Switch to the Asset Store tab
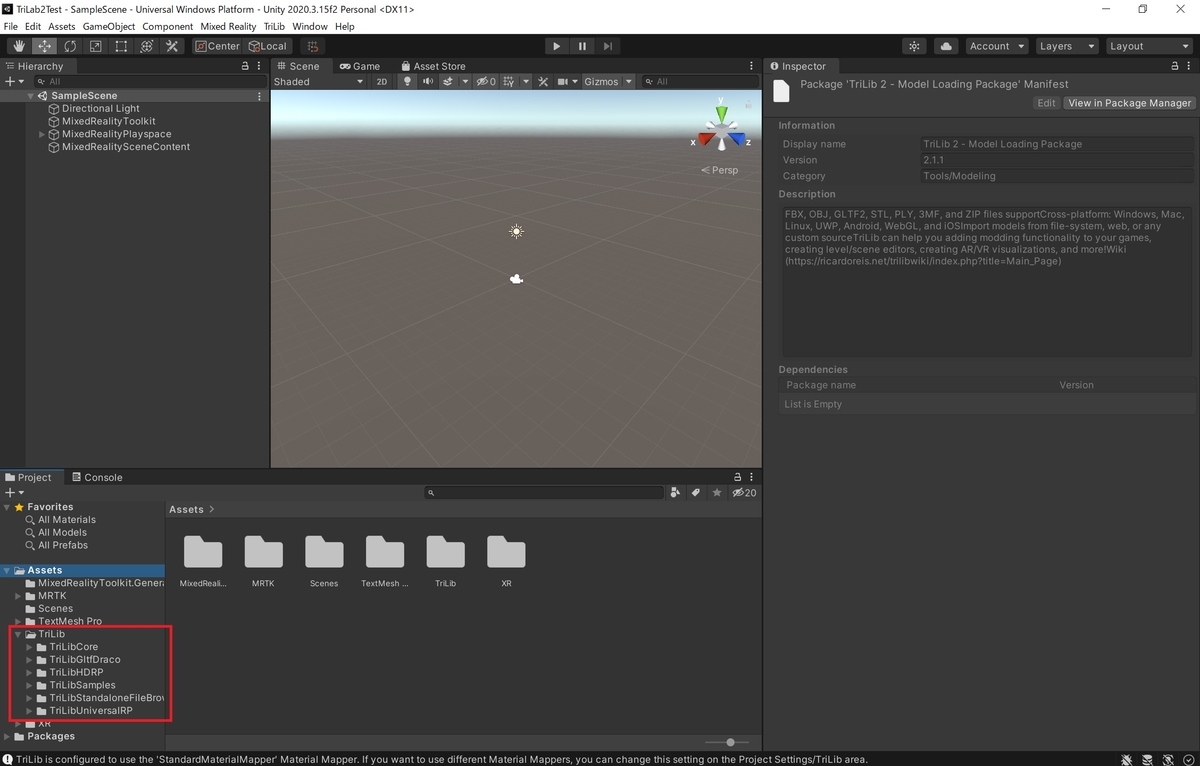Image resolution: width=1200 pixels, height=766 pixels. pyautogui.click(x=433, y=66)
